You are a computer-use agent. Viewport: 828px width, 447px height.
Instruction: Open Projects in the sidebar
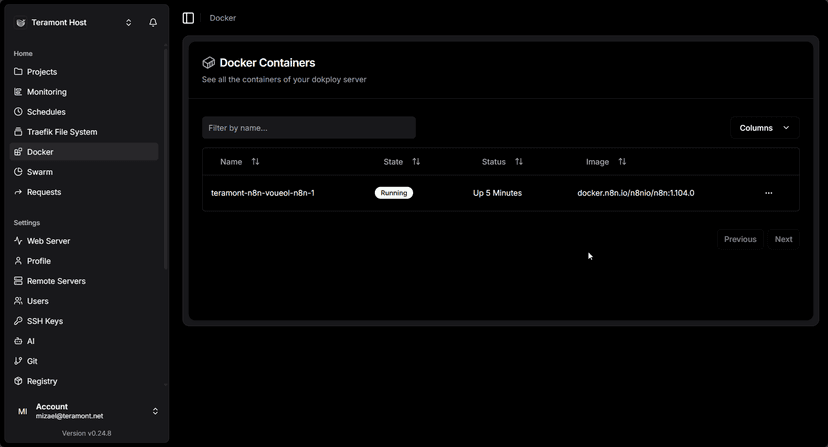[84, 72]
